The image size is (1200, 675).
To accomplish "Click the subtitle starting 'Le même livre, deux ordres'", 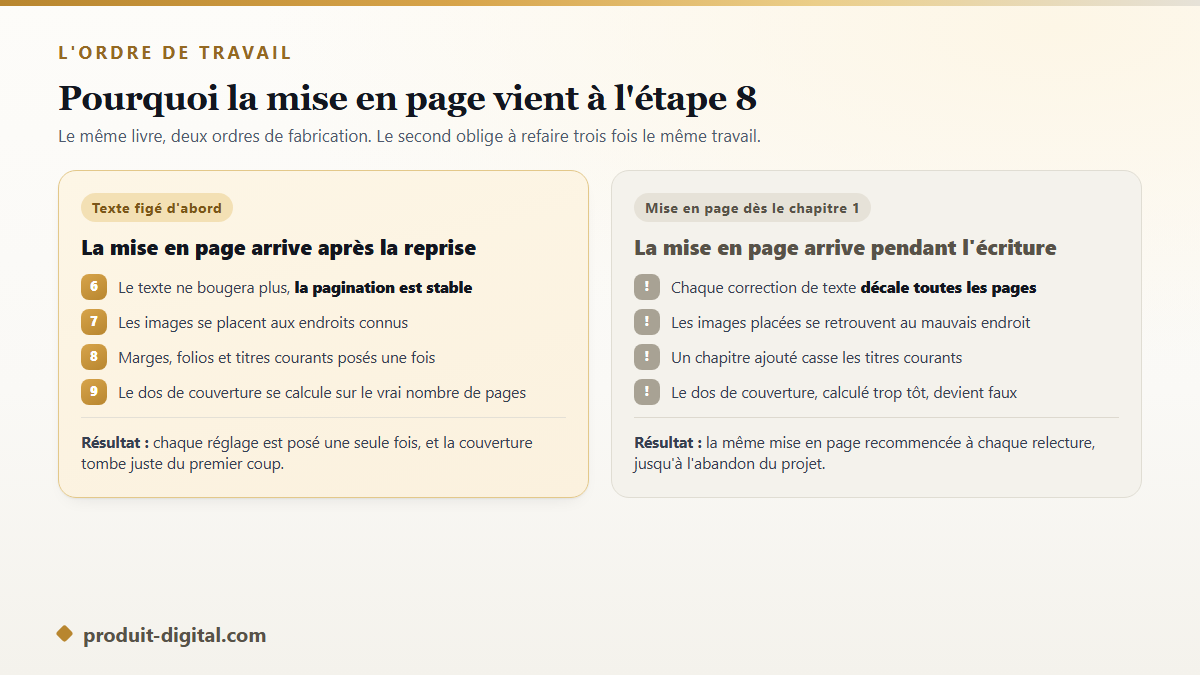I will click(x=410, y=136).
